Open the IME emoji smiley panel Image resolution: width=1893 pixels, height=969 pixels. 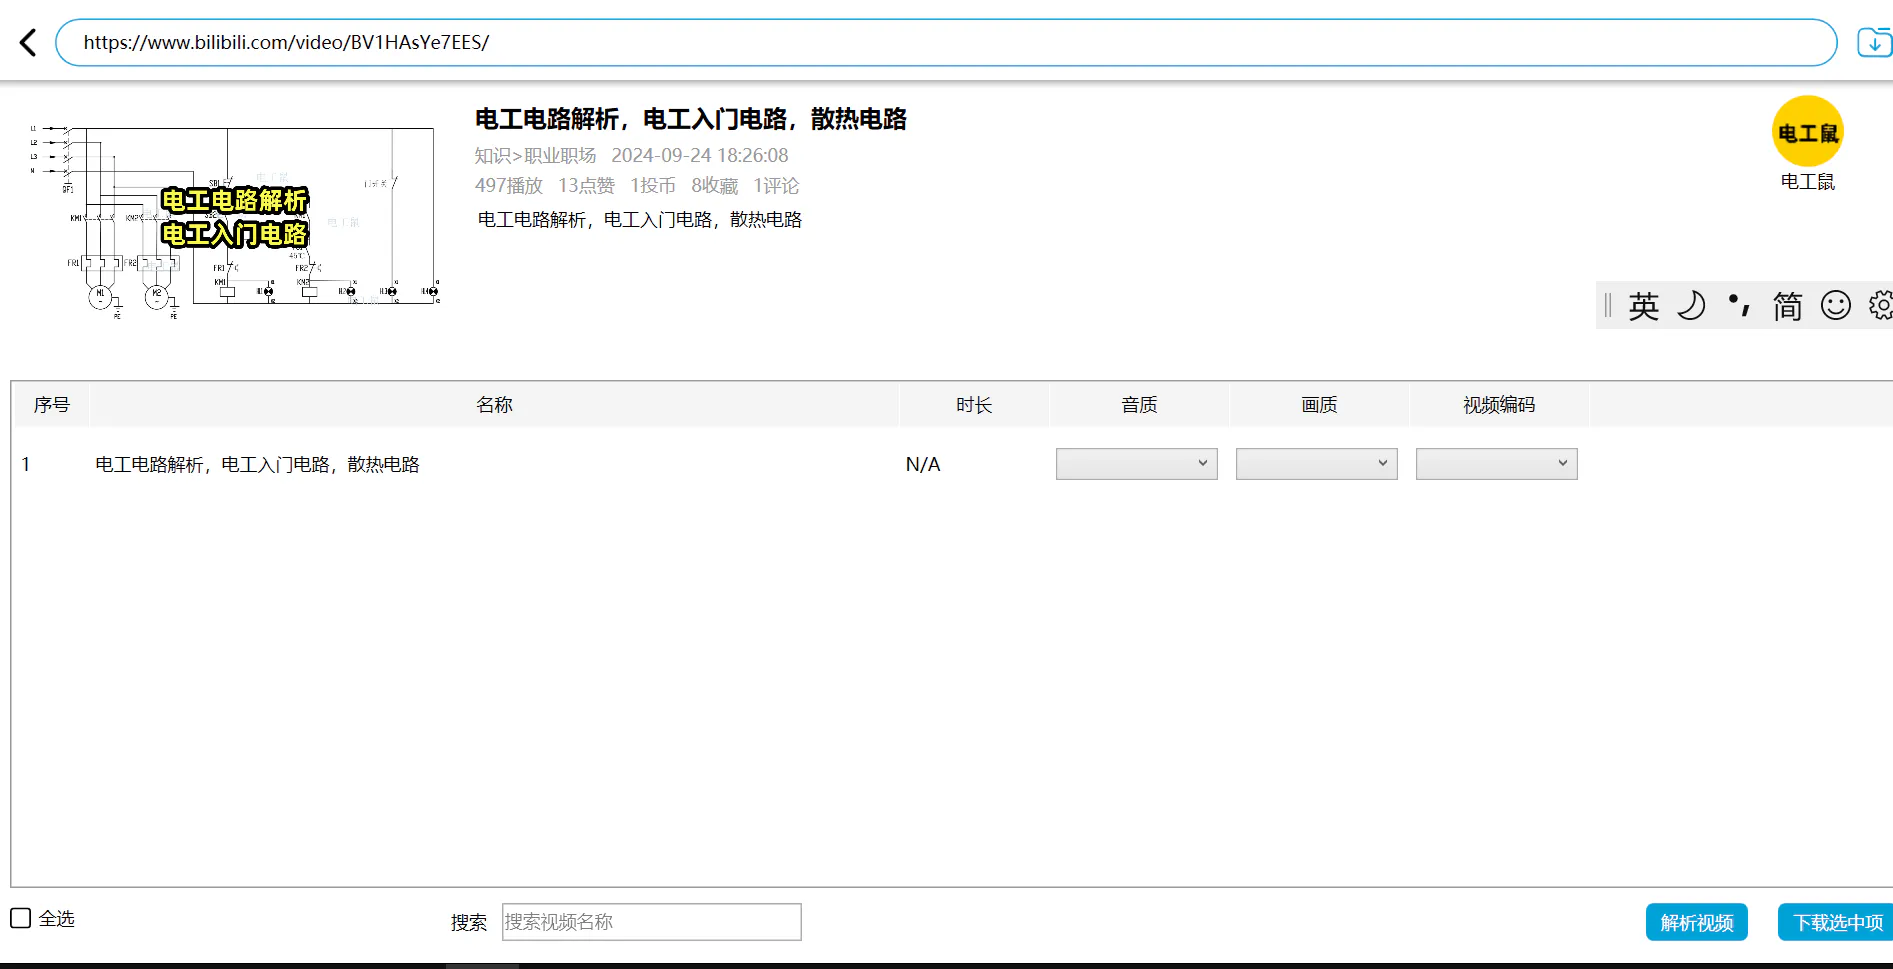[x=1835, y=306]
